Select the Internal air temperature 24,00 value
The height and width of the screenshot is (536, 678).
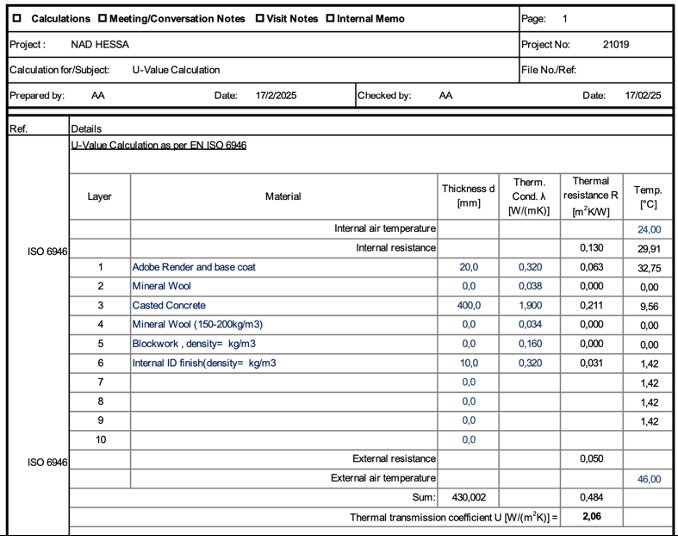[649, 229]
